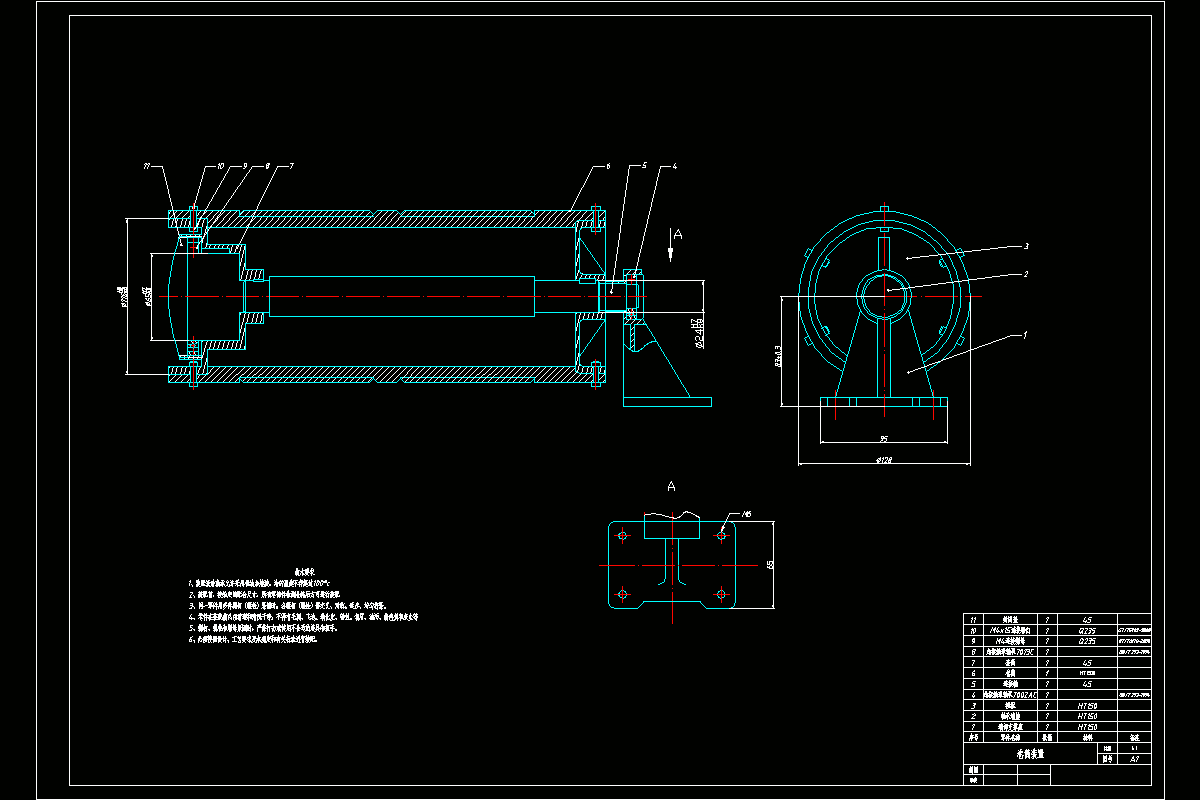Click the 95 base width dimension

(884, 439)
